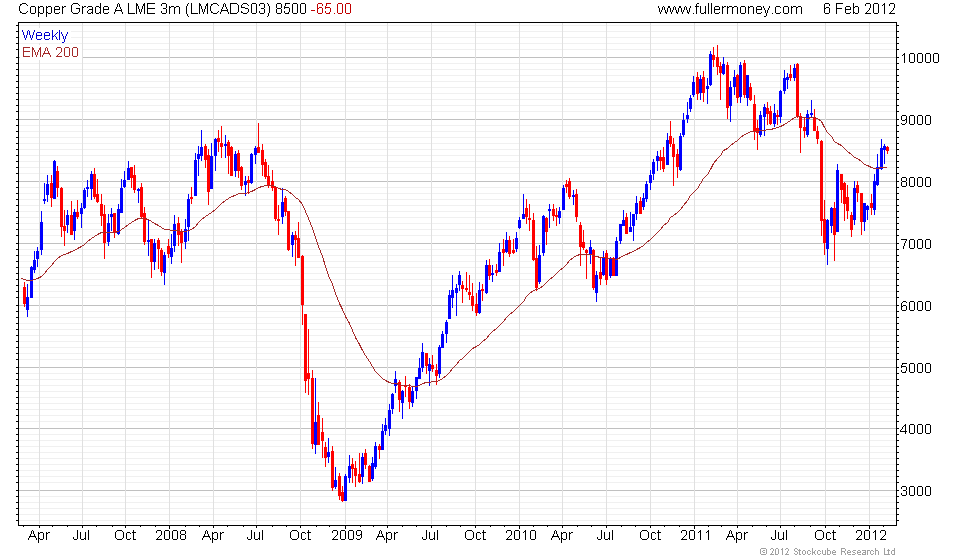
Task: Select the 2009 year marker on time axis
Action: [346, 535]
